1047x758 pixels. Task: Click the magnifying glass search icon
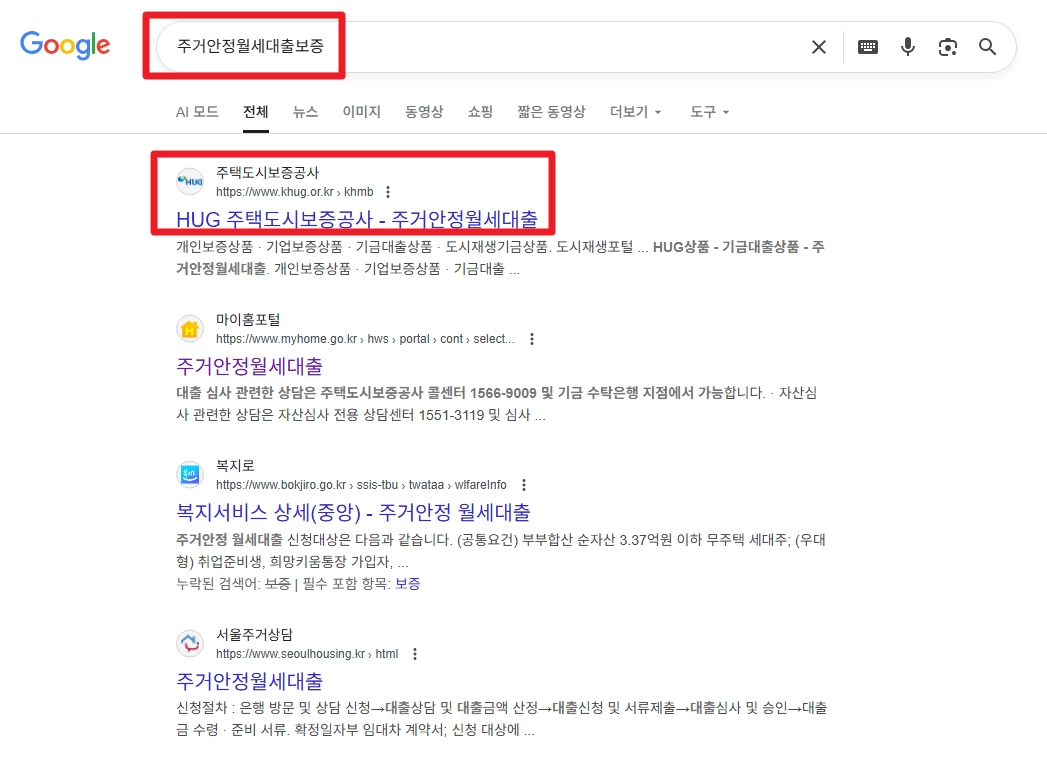(x=987, y=47)
